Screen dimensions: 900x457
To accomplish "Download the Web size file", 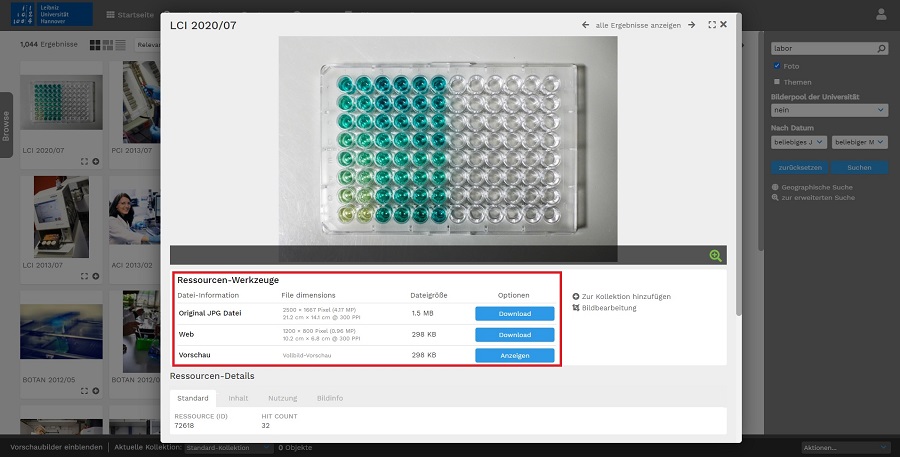I will (515, 335).
